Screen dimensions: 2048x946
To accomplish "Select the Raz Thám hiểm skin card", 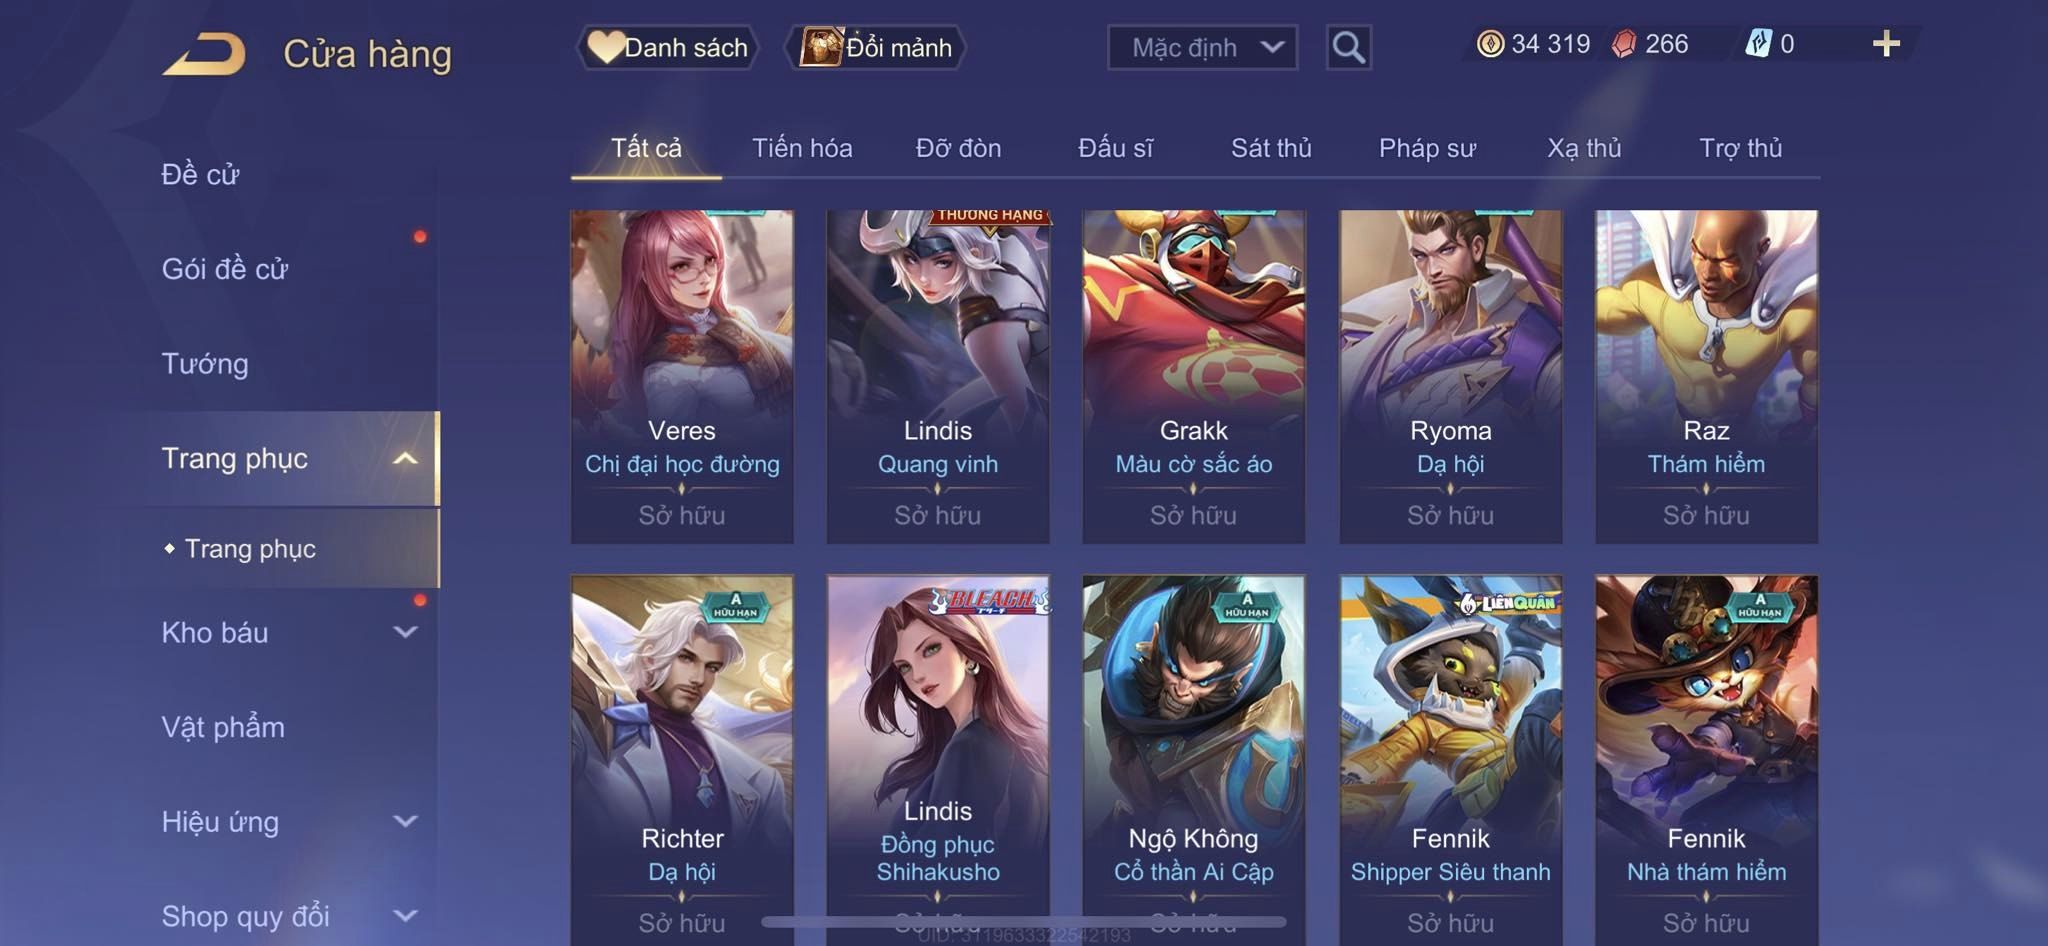I will point(1706,376).
